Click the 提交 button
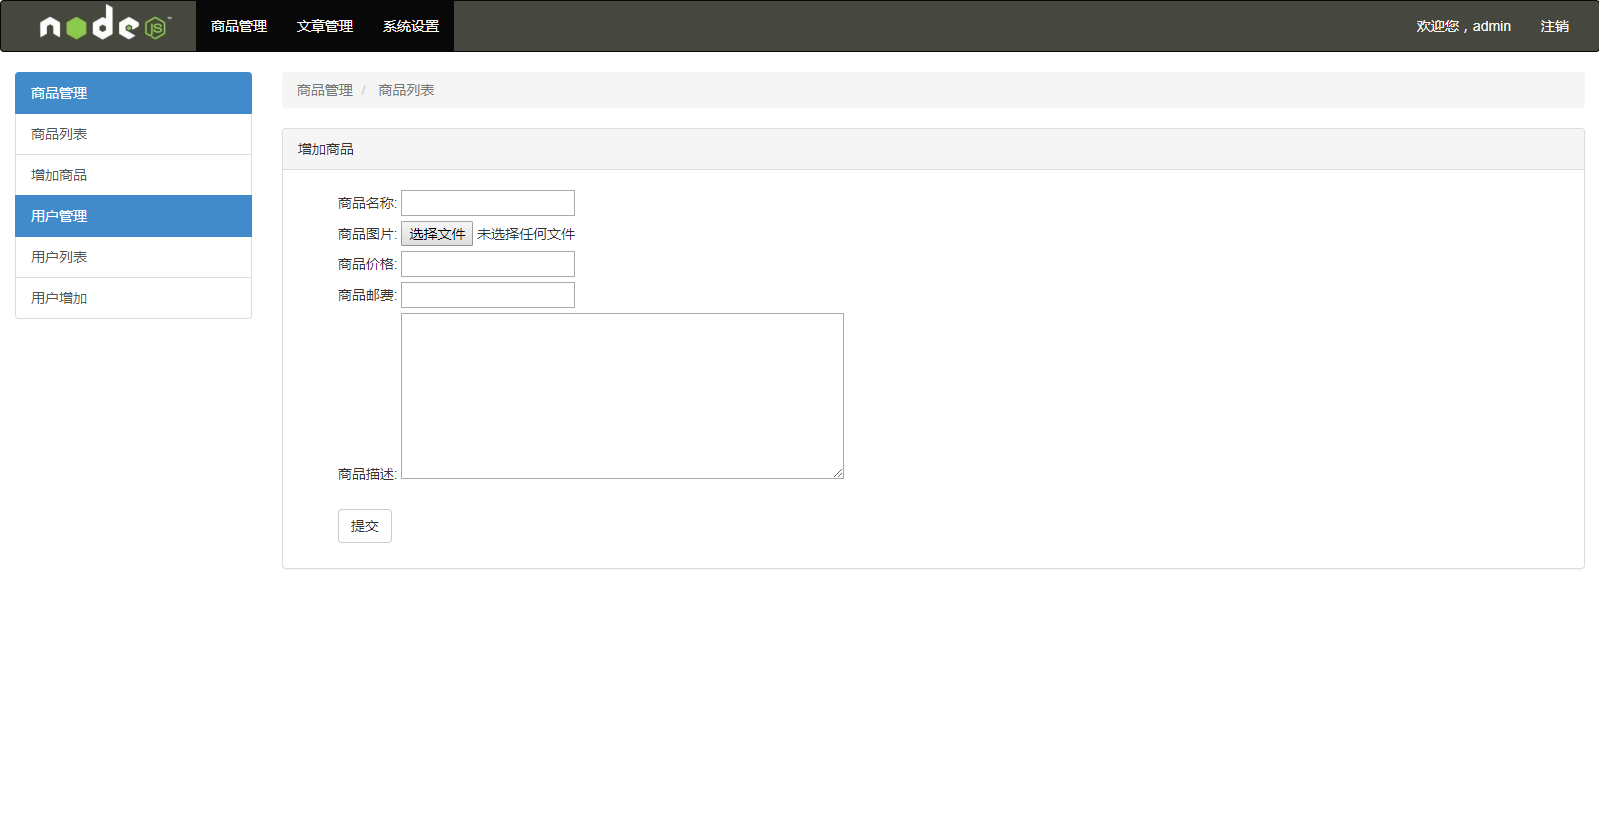 click(x=365, y=526)
